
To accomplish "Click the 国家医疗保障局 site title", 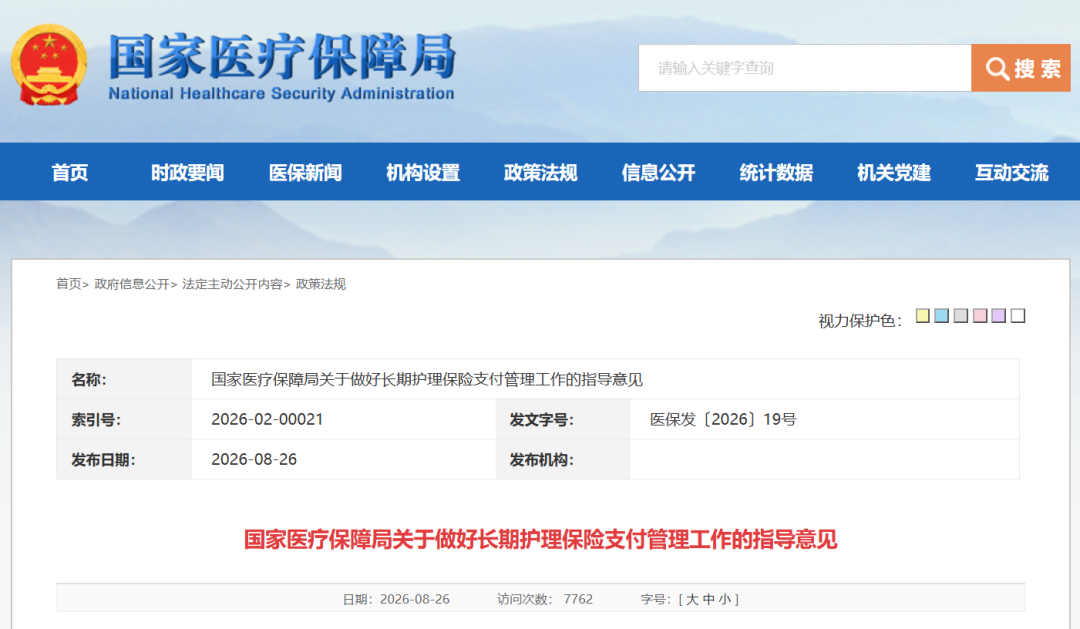I will (x=282, y=56).
